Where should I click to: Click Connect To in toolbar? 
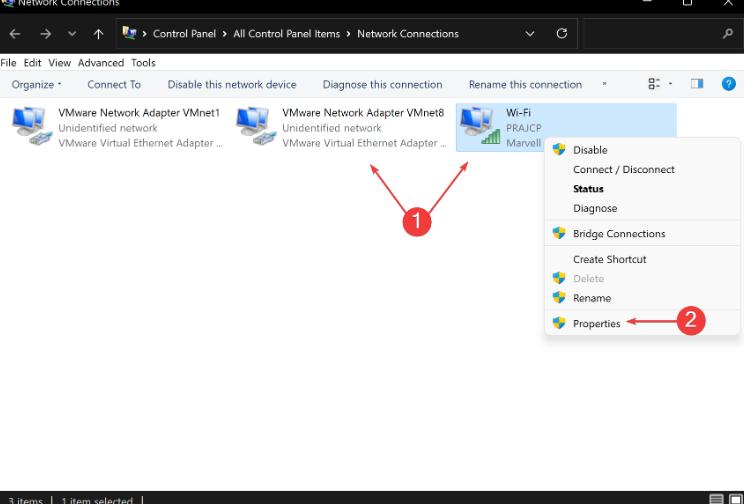114,84
